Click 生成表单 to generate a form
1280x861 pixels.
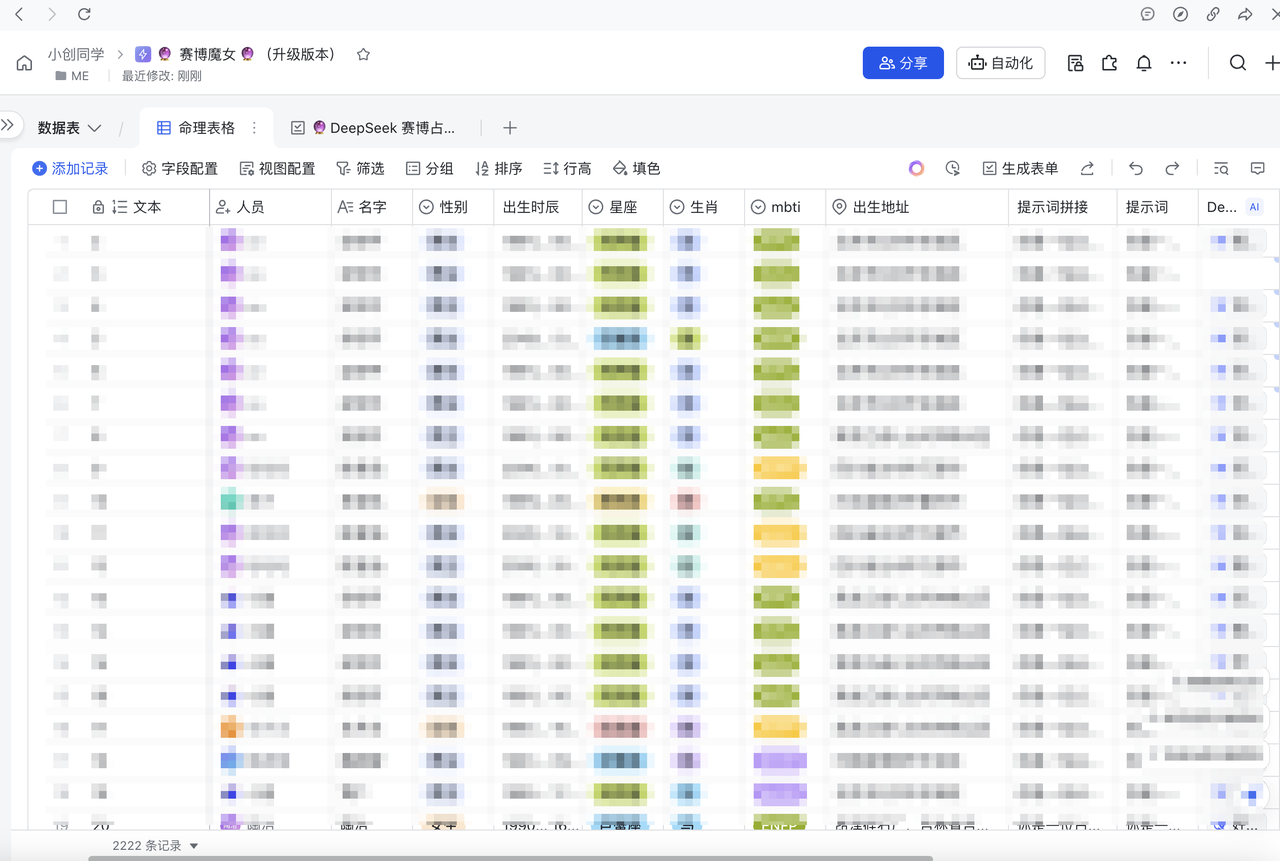[1020, 168]
